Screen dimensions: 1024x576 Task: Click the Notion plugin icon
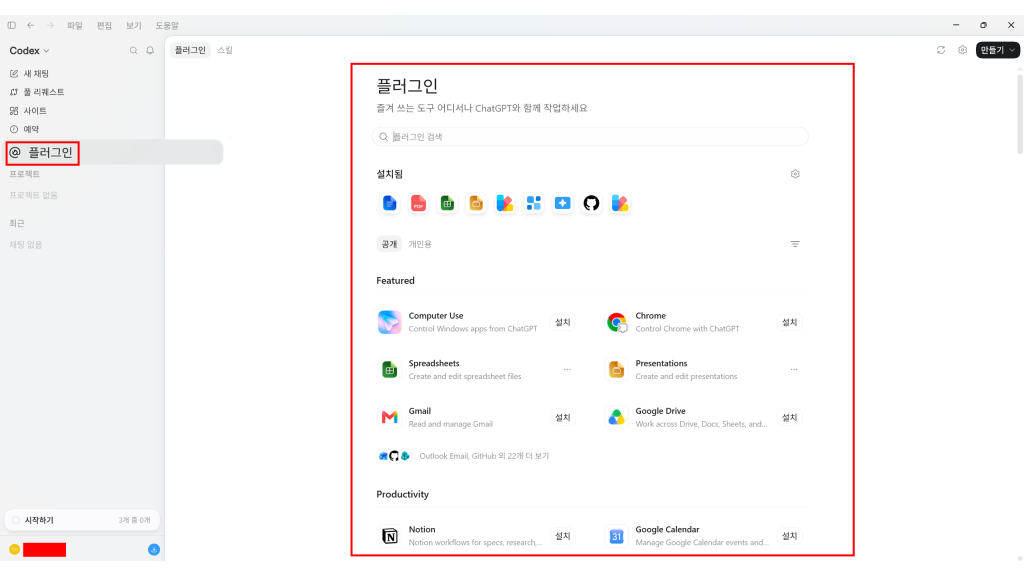[389, 536]
